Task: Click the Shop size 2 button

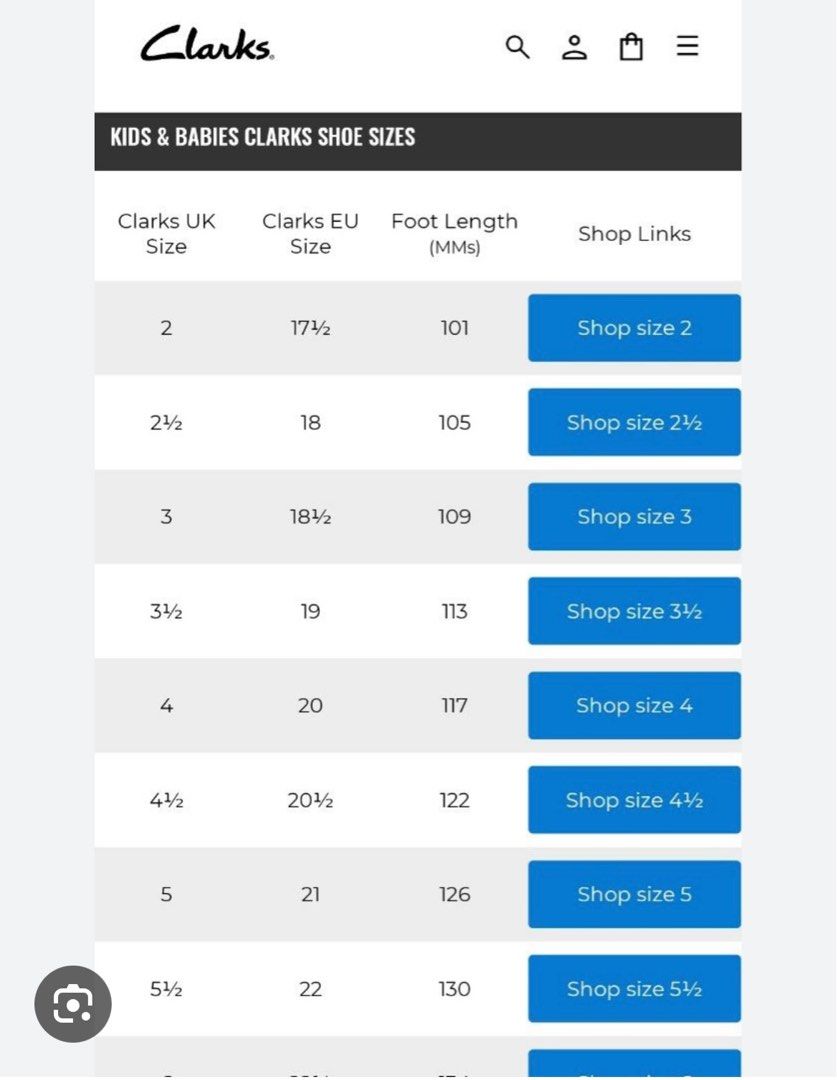Action: (634, 328)
